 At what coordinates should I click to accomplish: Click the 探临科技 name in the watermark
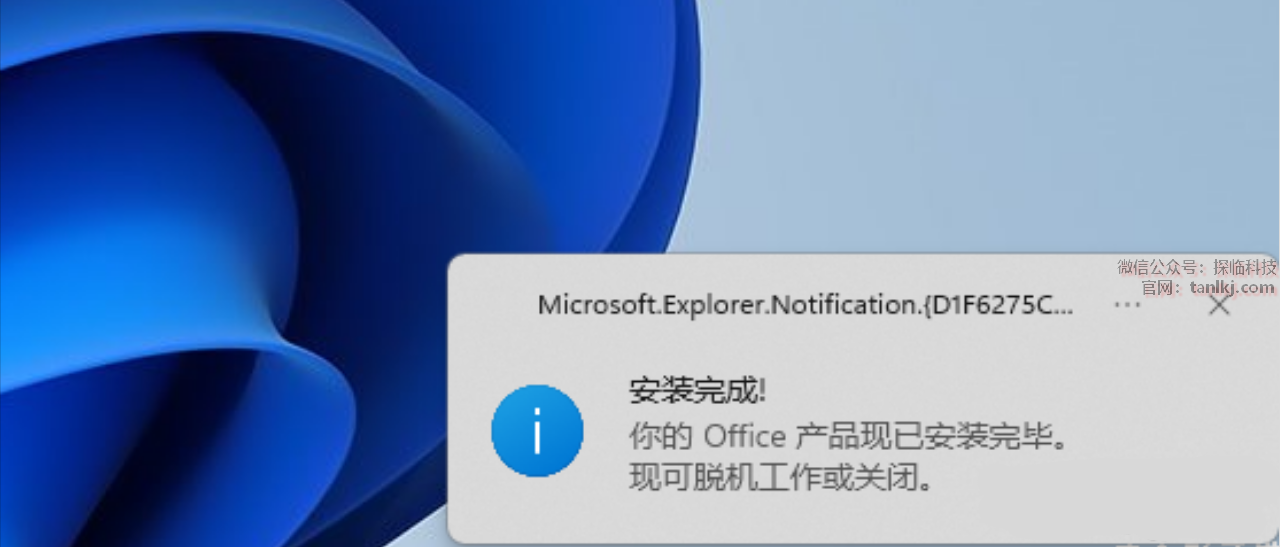click(1245, 267)
